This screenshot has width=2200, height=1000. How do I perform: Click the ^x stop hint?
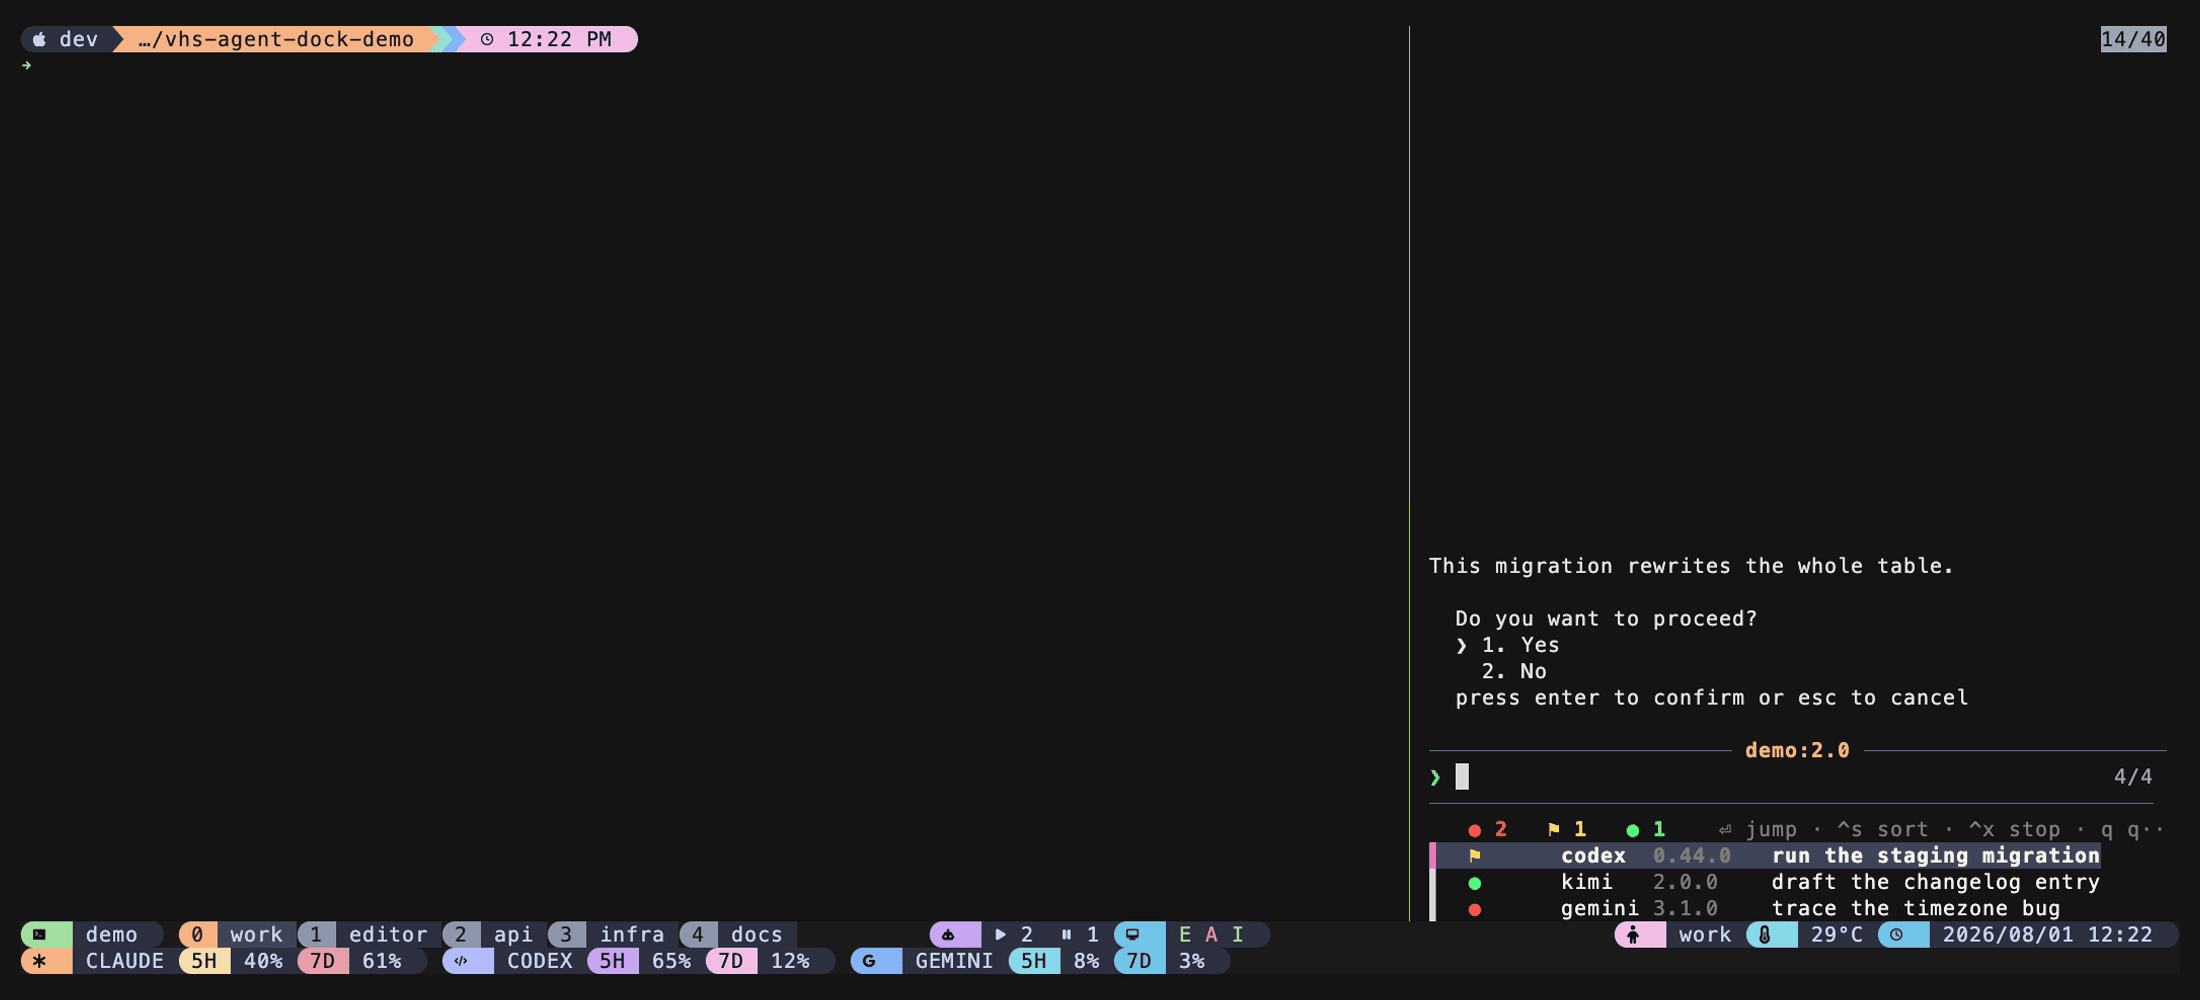click(2014, 829)
